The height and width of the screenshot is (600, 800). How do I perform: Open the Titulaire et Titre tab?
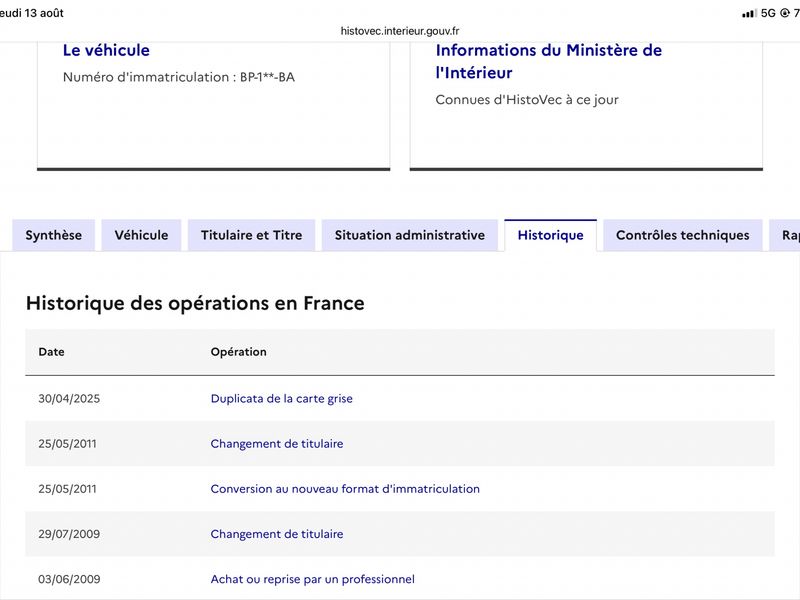(x=252, y=235)
